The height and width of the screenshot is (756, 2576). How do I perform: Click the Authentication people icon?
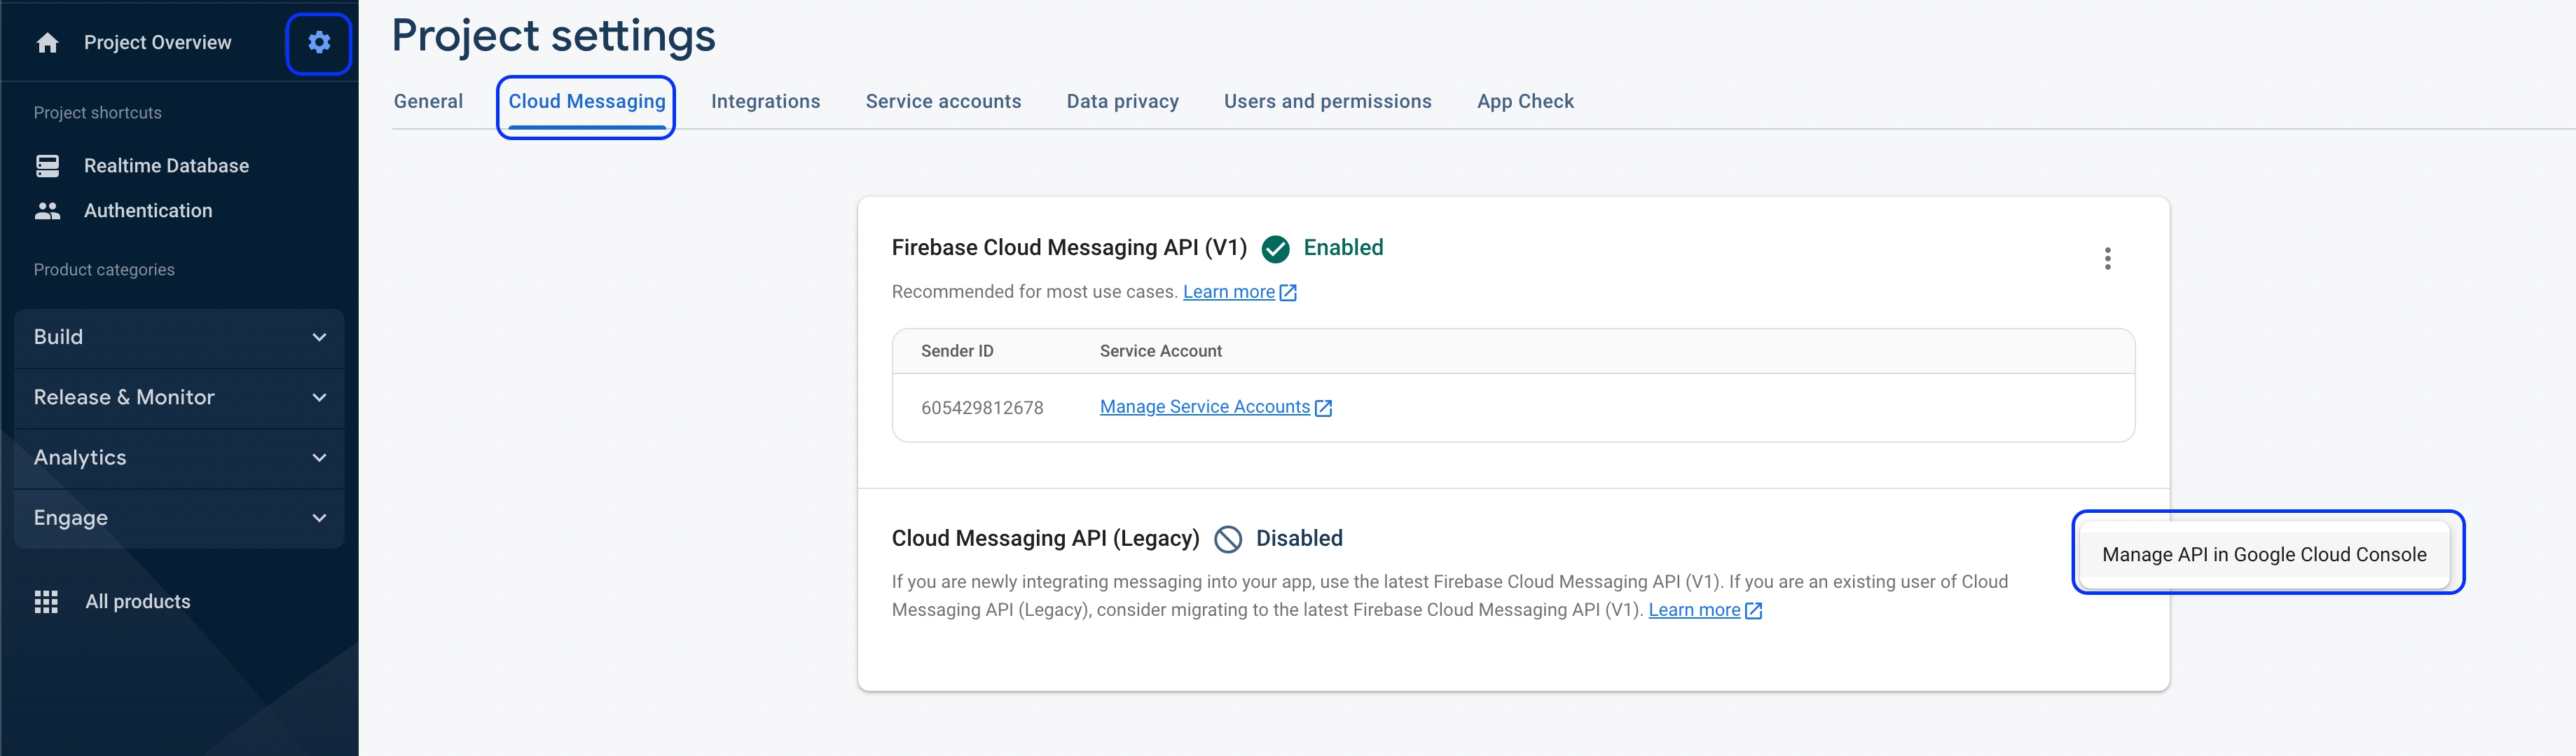coord(47,210)
